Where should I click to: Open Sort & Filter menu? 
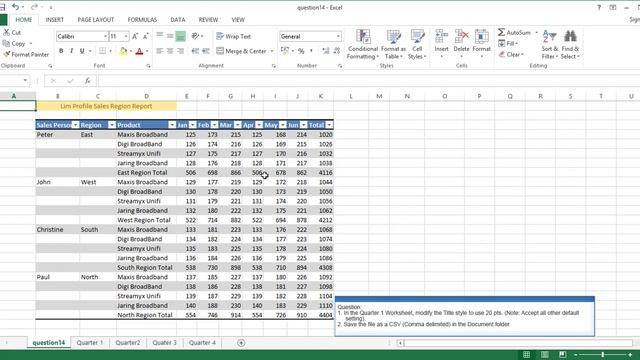click(x=549, y=44)
